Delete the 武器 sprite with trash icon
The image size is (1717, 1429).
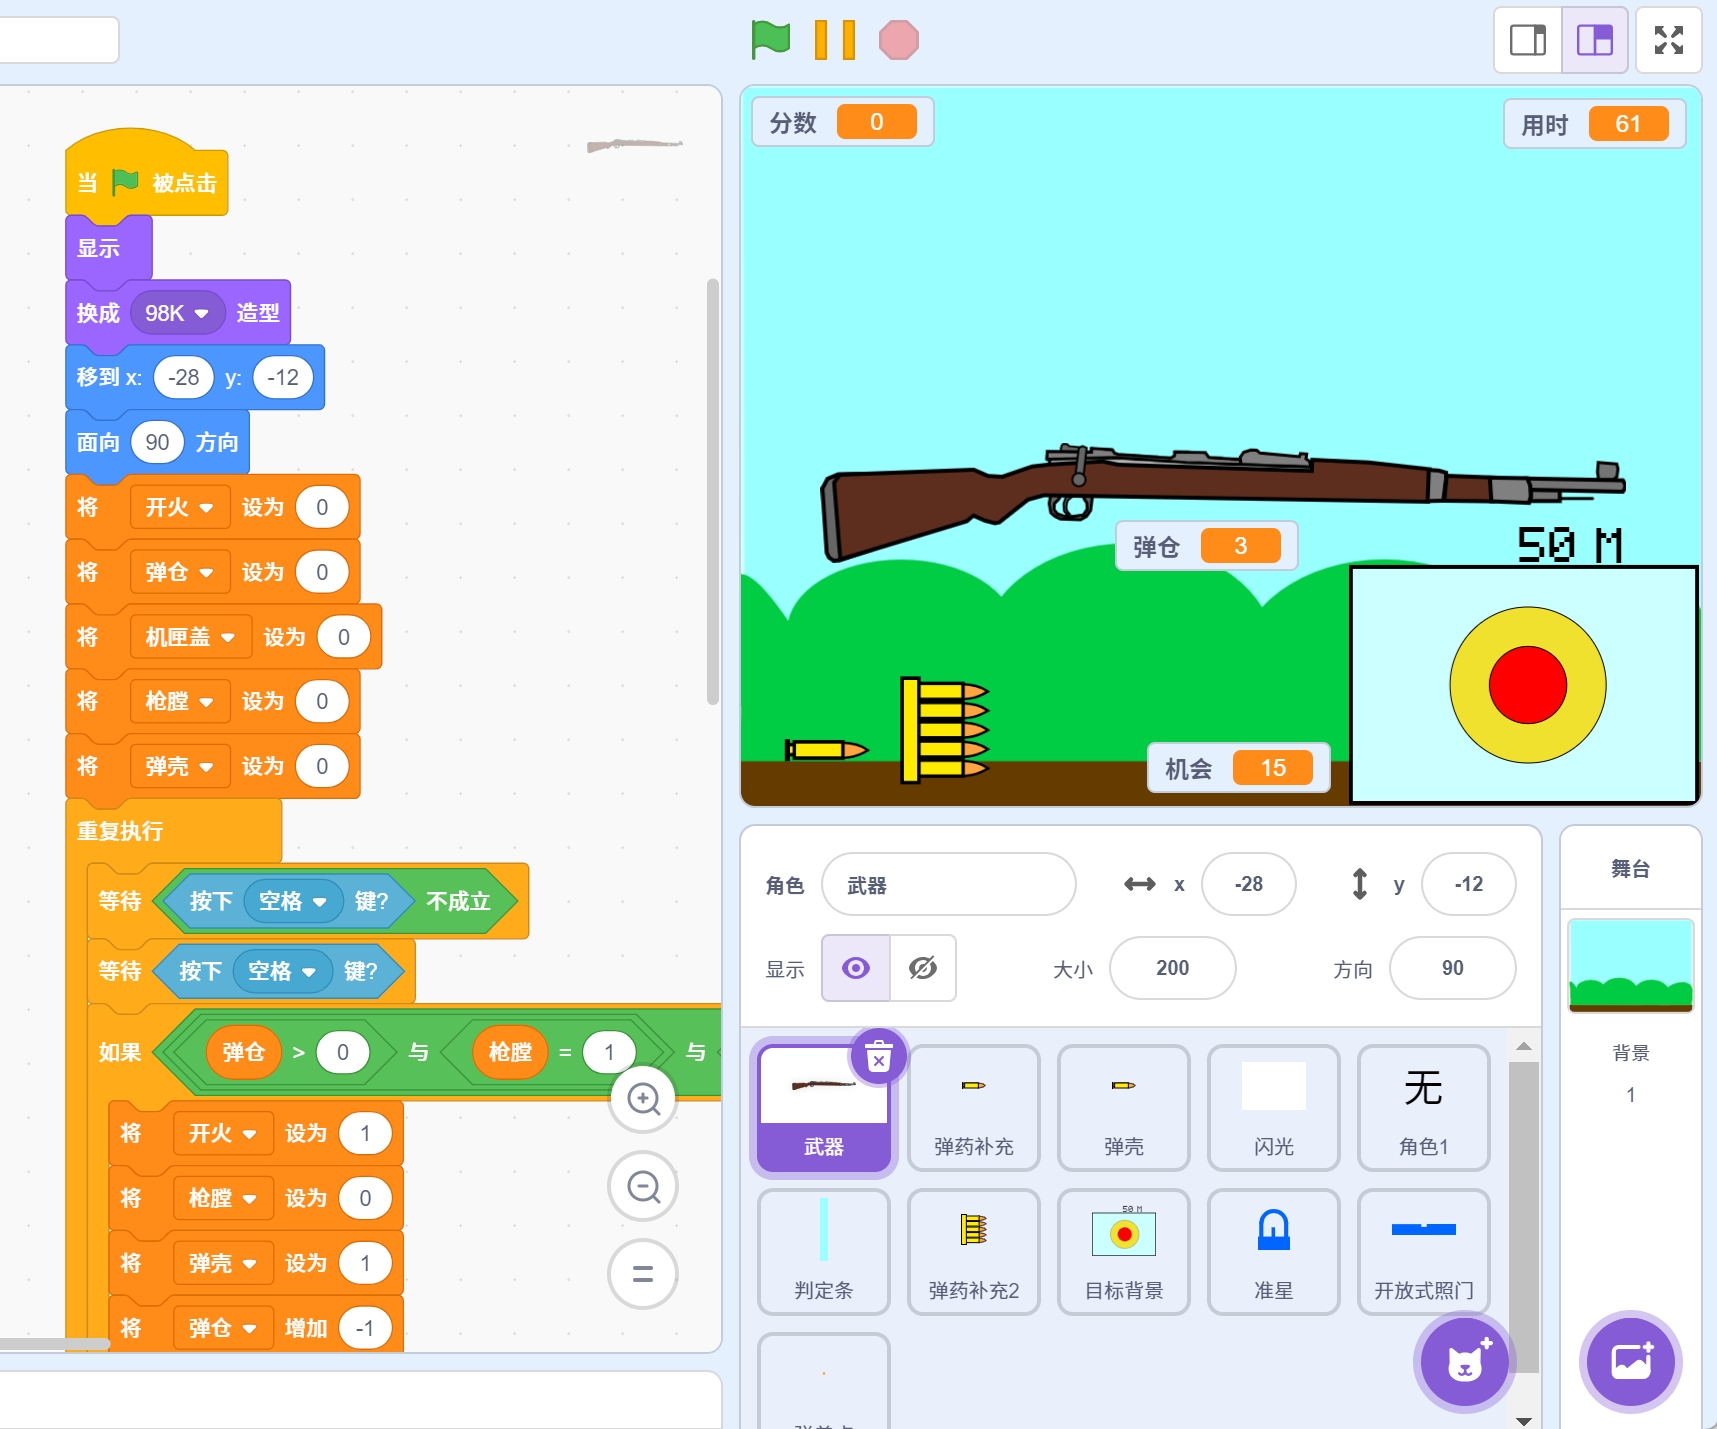point(878,1056)
